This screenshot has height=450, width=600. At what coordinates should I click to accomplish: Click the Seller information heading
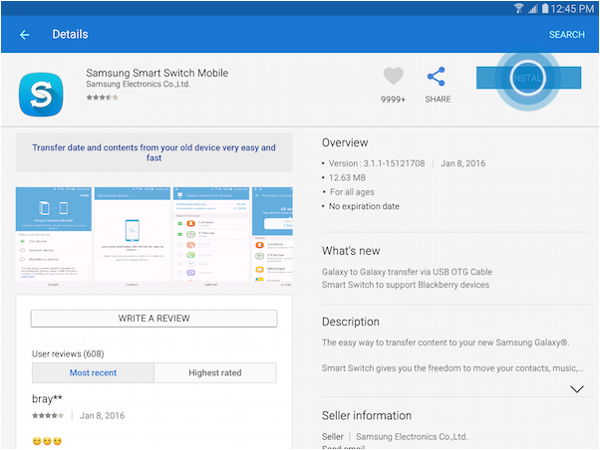pyautogui.click(x=367, y=416)
